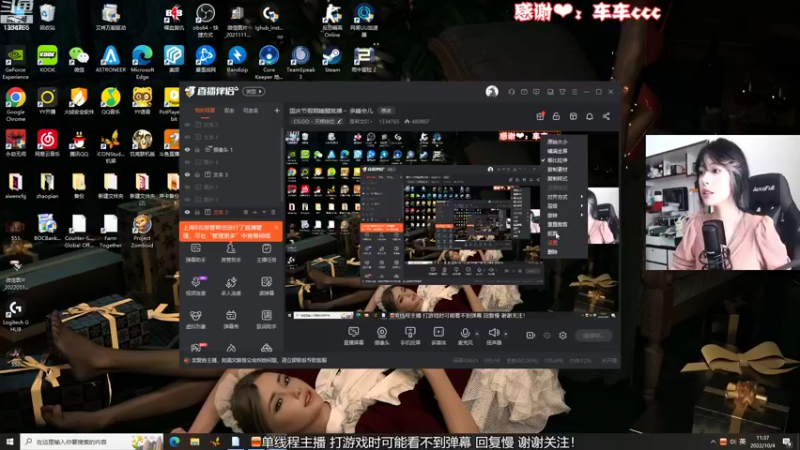Open the 弹幕助手 danmaku assistant tool
The height and width of the screenshot is (450, 800).
point(195,253)
